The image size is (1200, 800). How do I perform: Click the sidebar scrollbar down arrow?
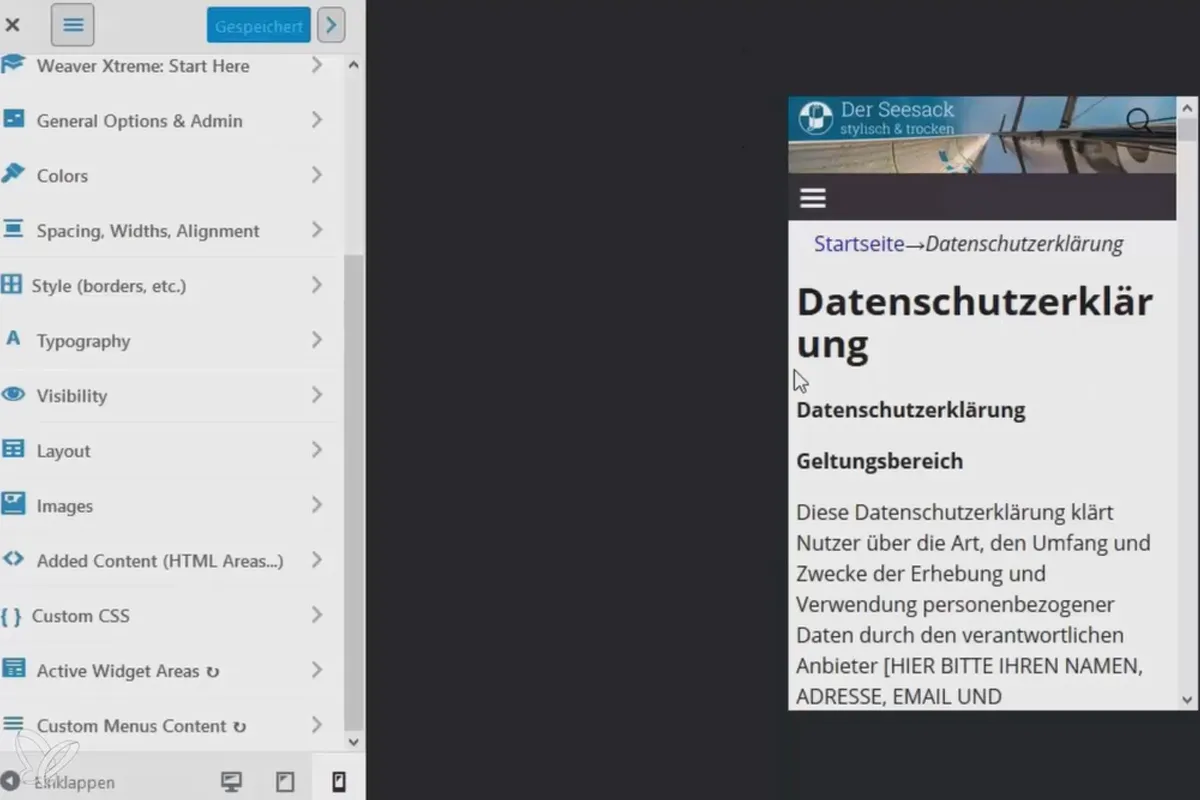(x=353, y=741)
